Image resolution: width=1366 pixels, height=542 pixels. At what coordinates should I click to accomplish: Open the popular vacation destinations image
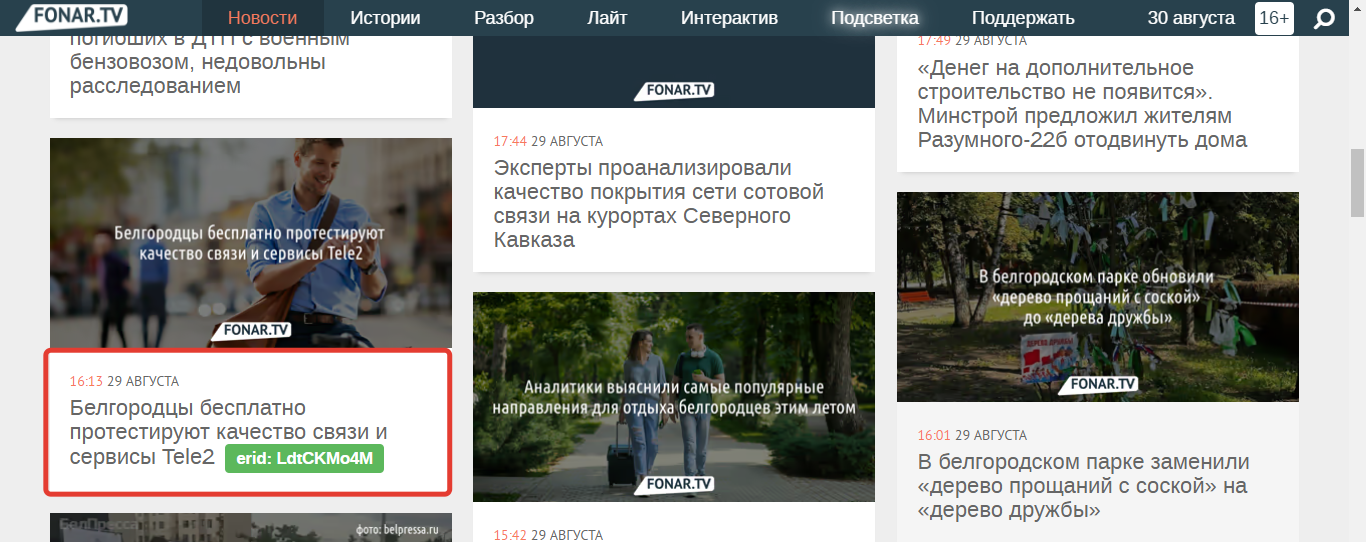tap(673, 396)
